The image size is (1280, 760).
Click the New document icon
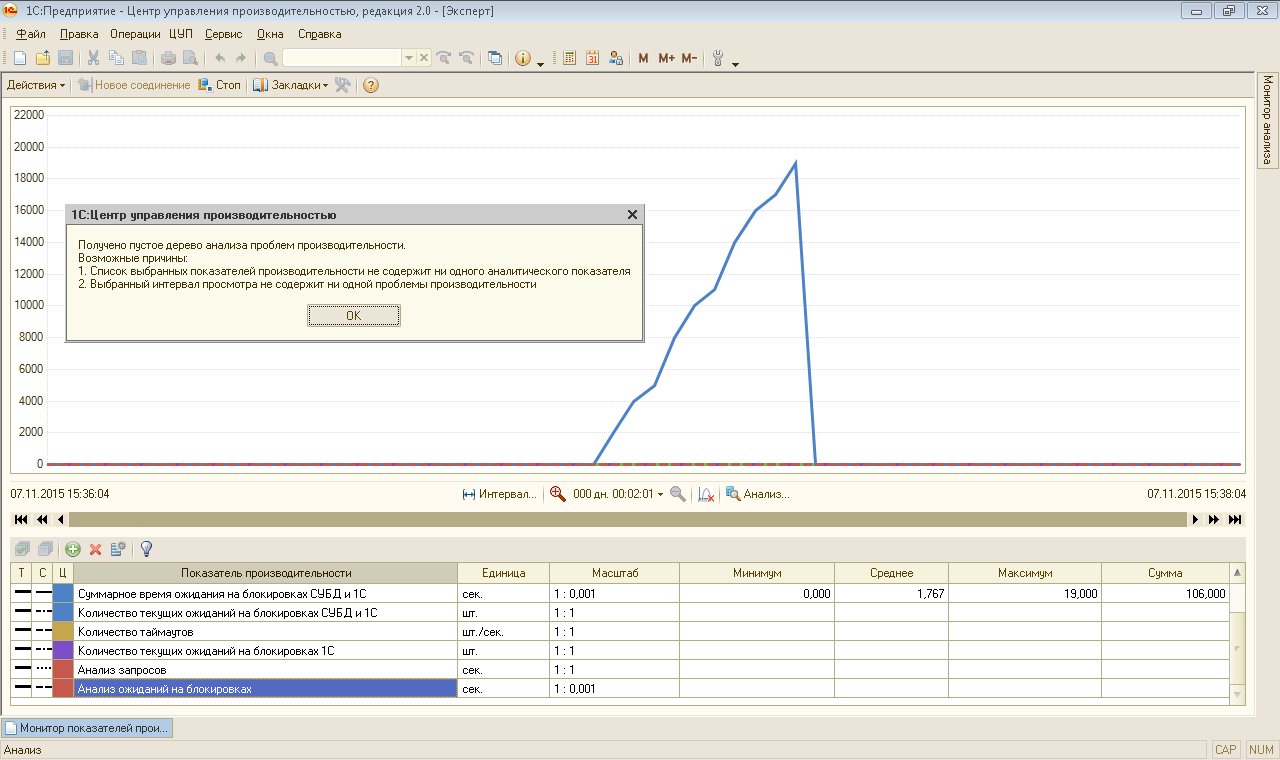19,58
